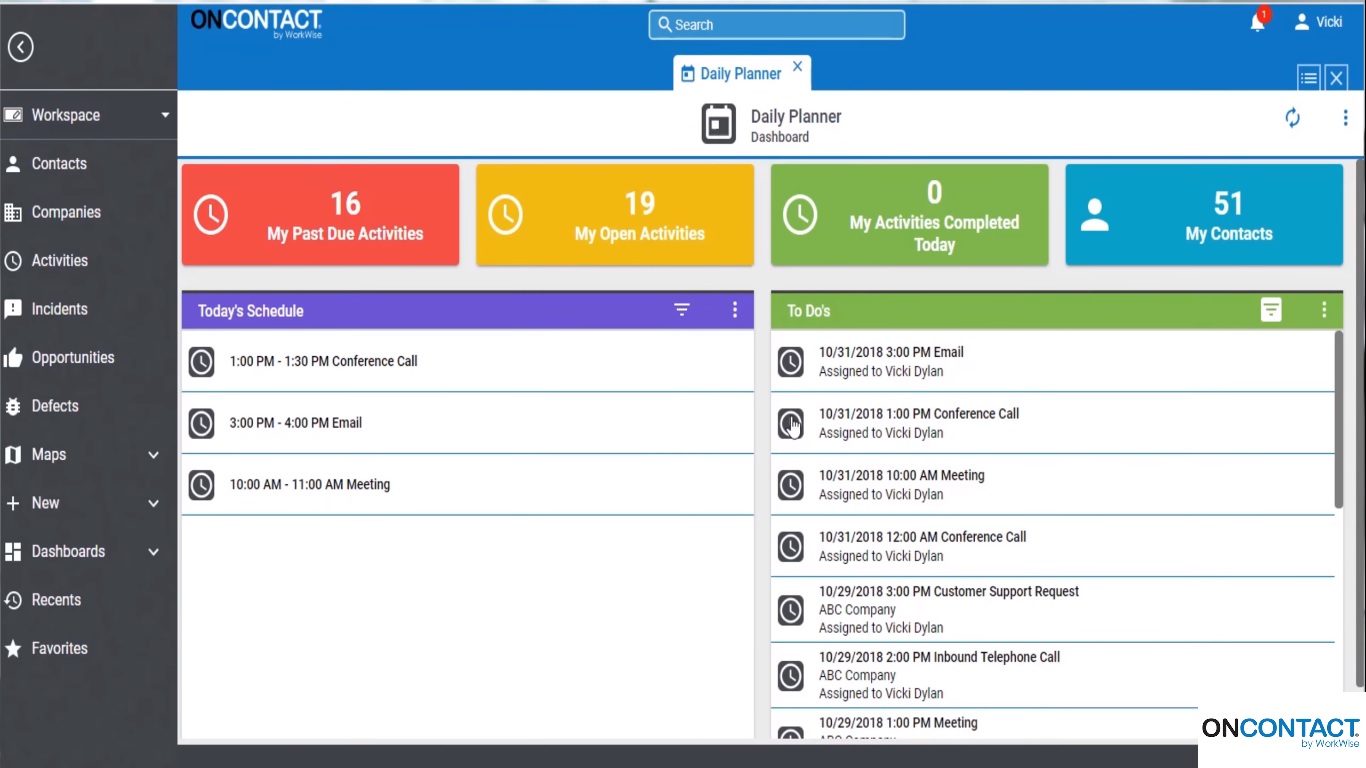This screenshot has width=1366, height=768.
Task: Open the filter icon on Today's Schedule panel
Action: [682, 310]
